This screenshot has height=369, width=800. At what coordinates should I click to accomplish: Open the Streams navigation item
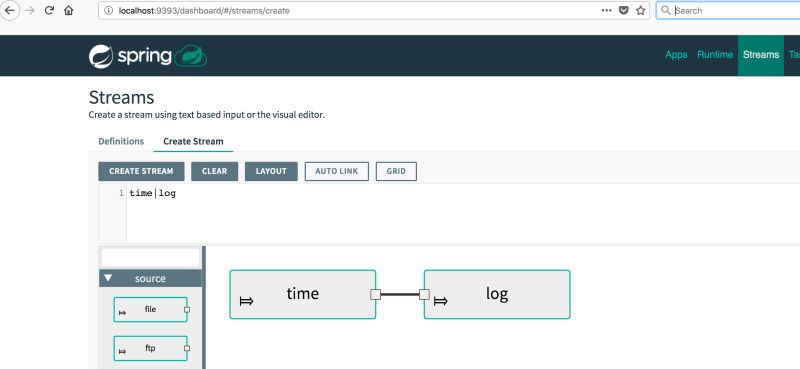761,55
